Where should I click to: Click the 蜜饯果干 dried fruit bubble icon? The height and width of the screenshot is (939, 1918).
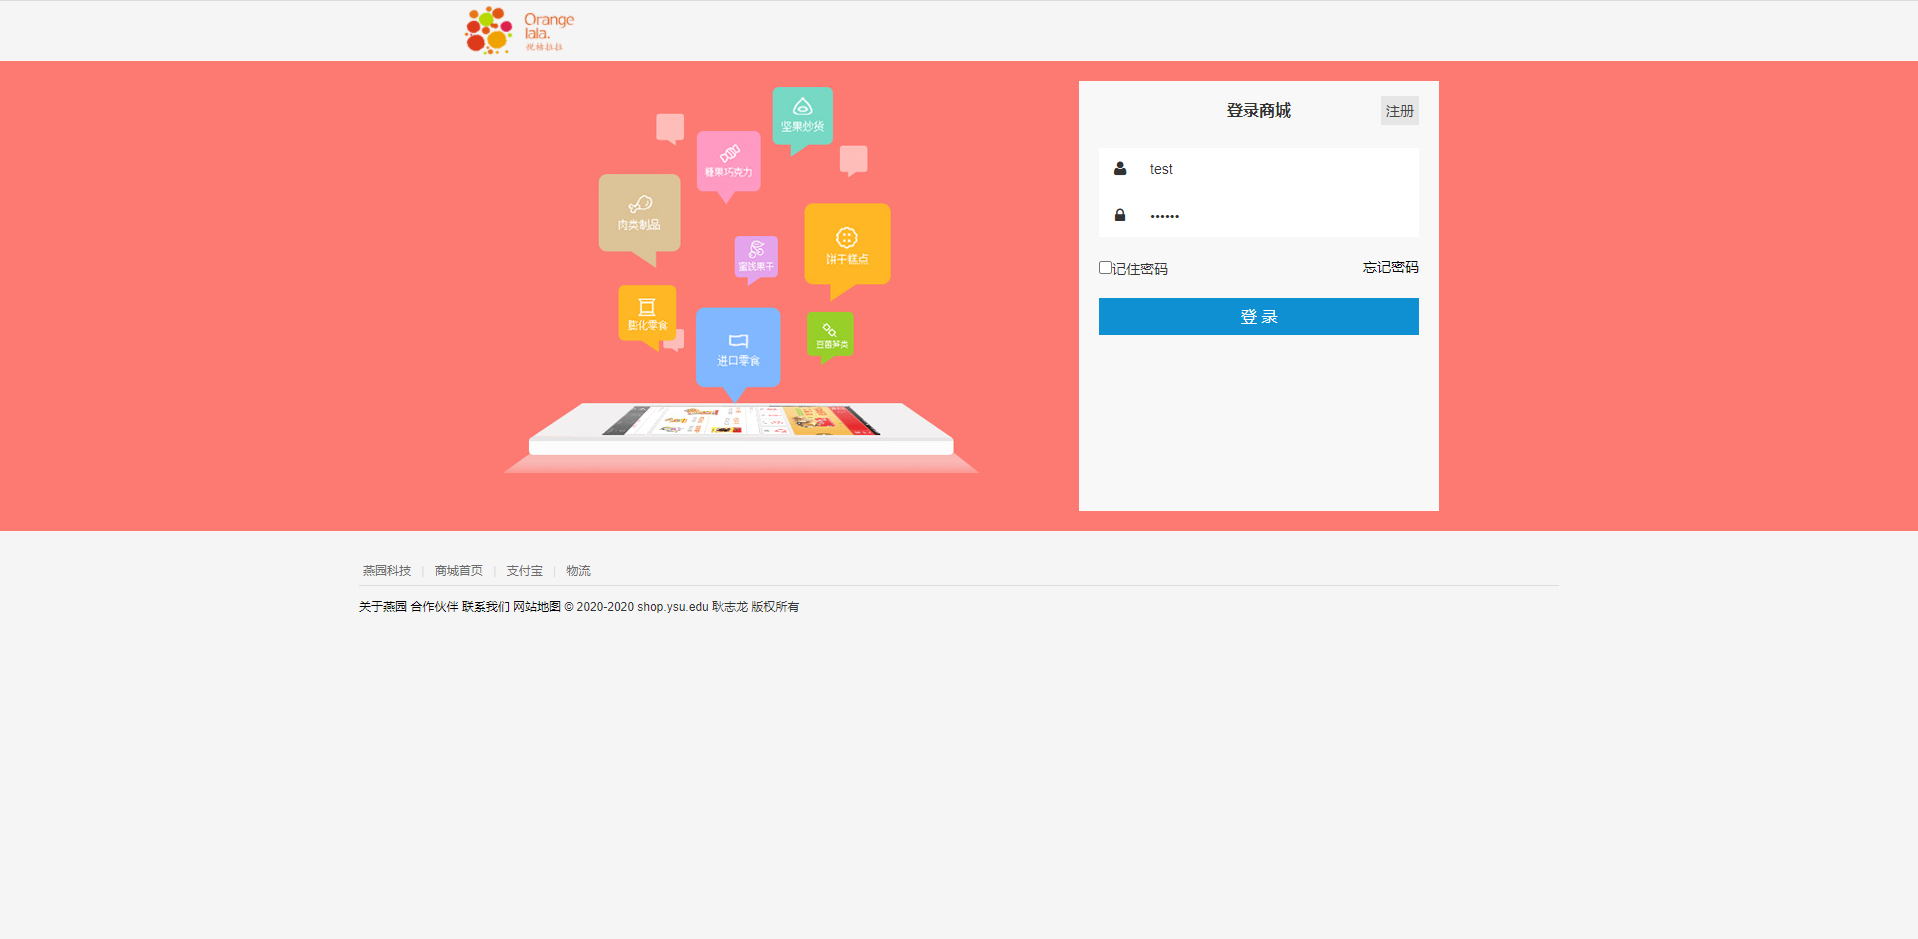point(756,259)
